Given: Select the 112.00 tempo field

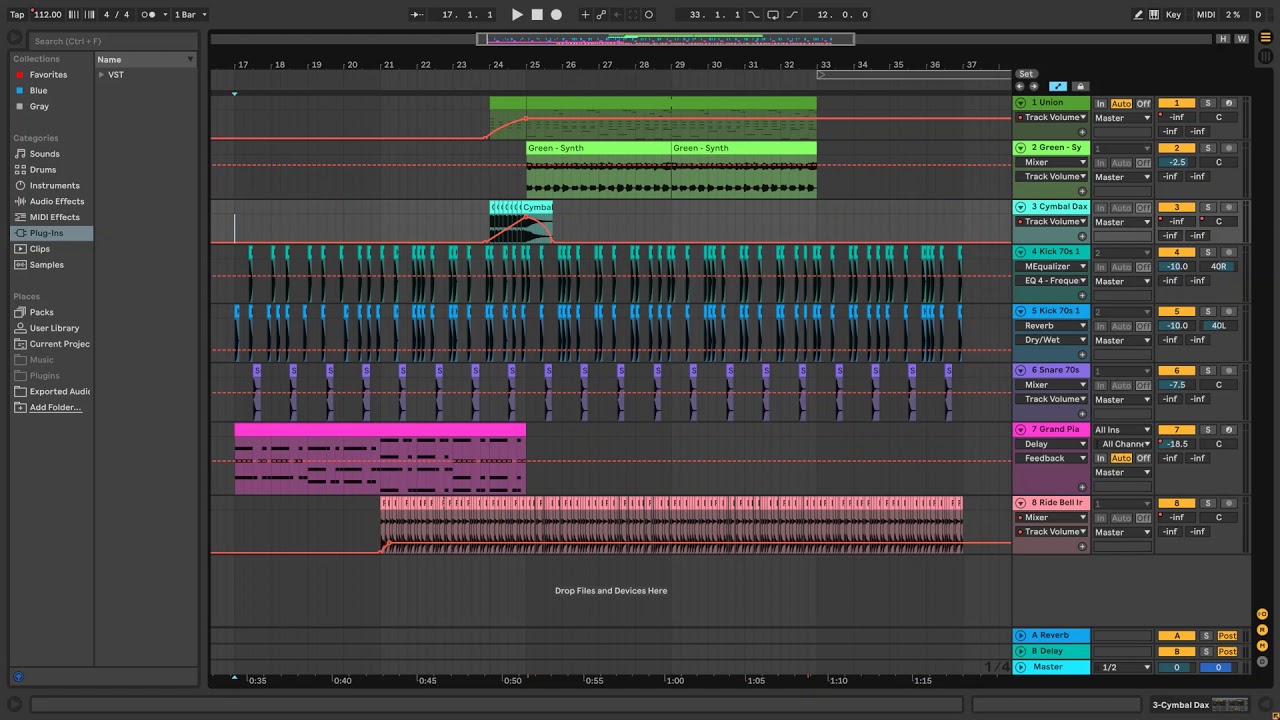Looking at the screenshot, I should pyautogui.click(x=47, y=15).
